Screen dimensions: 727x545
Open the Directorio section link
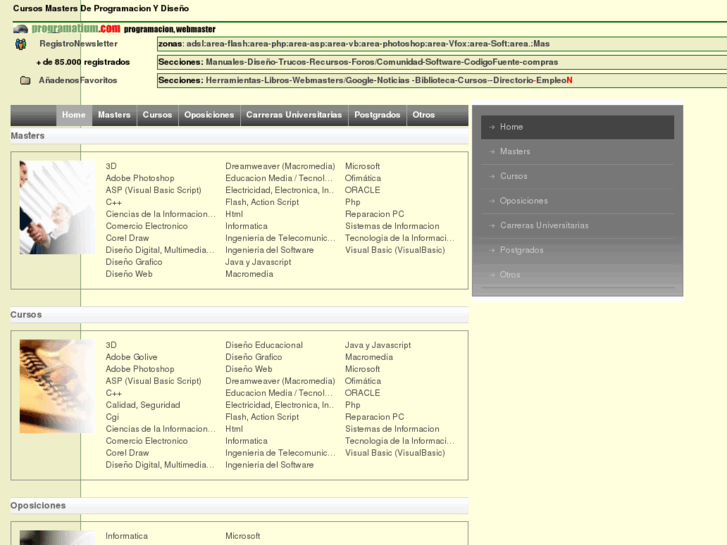(513, 80)
